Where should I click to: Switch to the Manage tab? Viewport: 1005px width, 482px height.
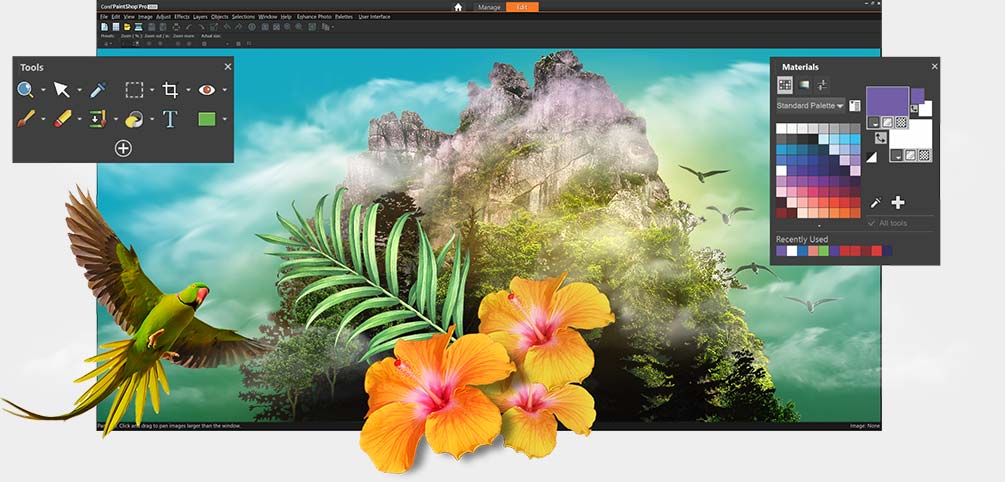point(489,7)
